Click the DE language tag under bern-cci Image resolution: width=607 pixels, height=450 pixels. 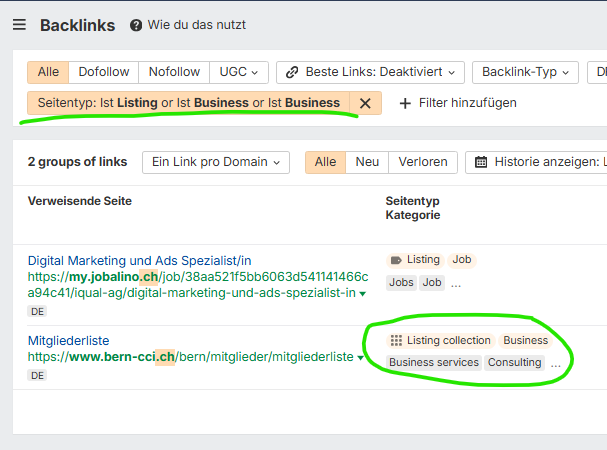click(x=37, y=375)
